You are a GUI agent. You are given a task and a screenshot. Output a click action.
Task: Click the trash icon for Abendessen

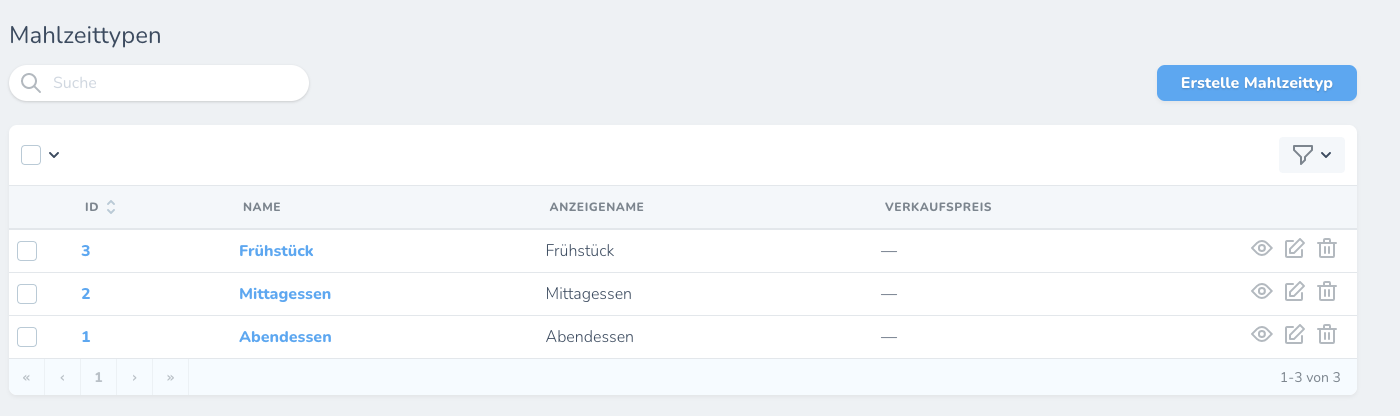(x=1327, y=335)
